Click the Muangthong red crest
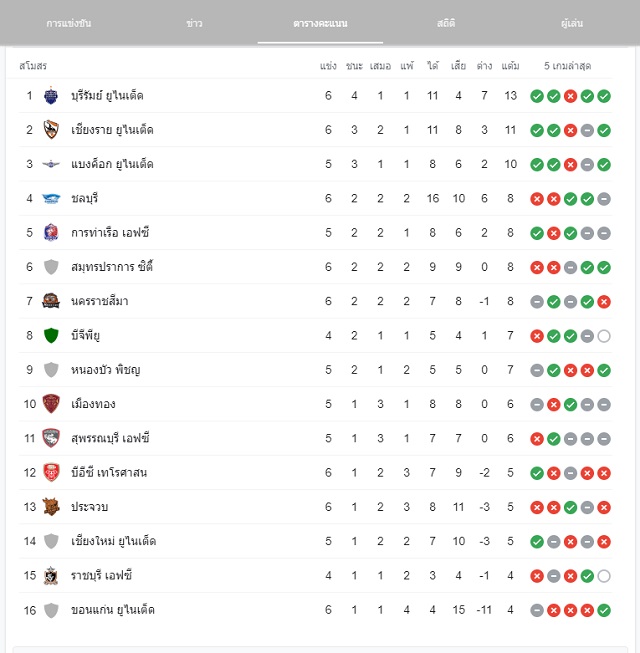 click(51, 404)
